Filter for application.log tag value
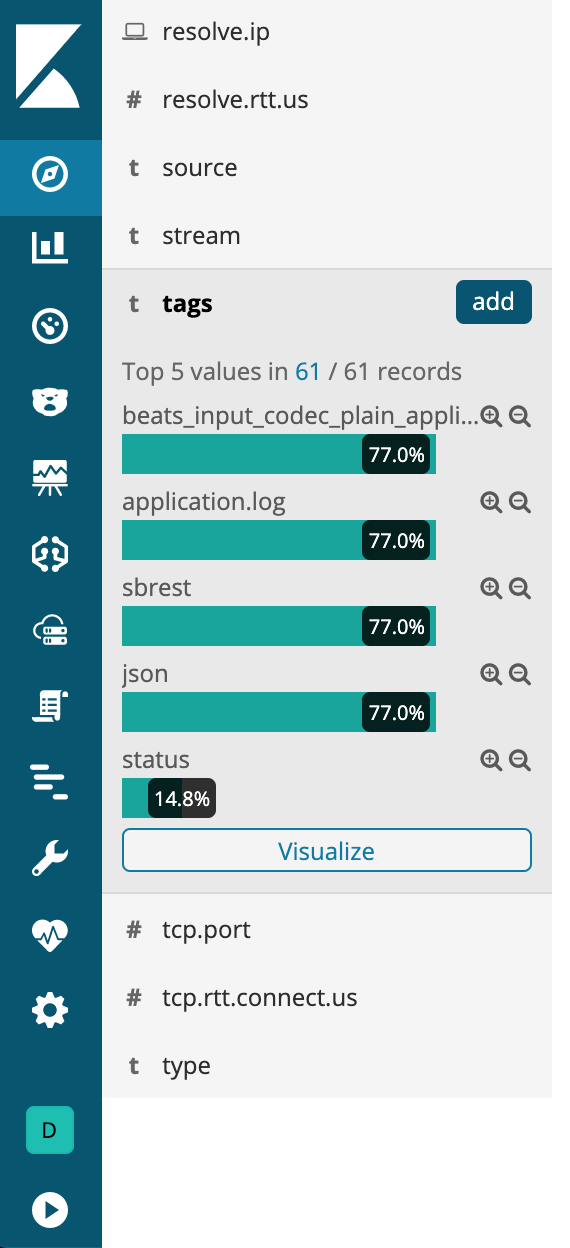570x1248 pixels. click(x=491, y=503)
